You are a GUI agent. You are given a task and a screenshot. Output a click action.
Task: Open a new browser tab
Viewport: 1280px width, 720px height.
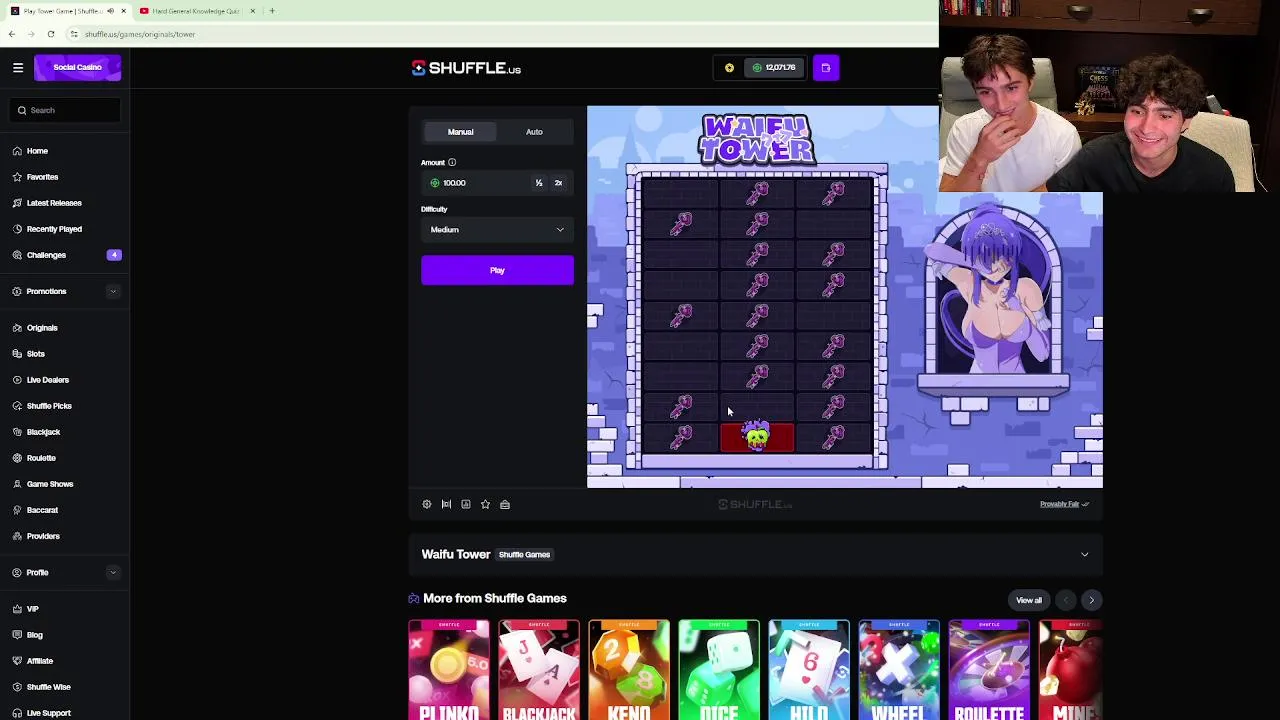[272, 11]
